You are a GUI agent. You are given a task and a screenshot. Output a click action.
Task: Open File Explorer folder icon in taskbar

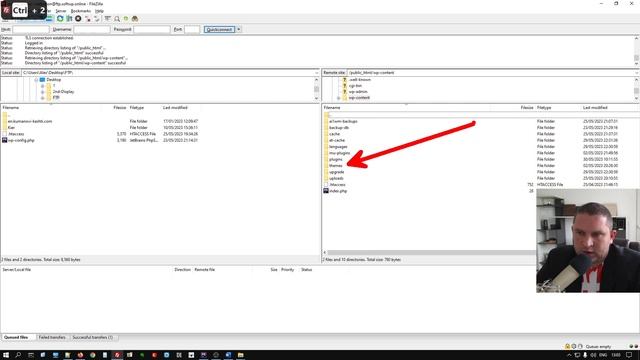[x=240, y=355]
